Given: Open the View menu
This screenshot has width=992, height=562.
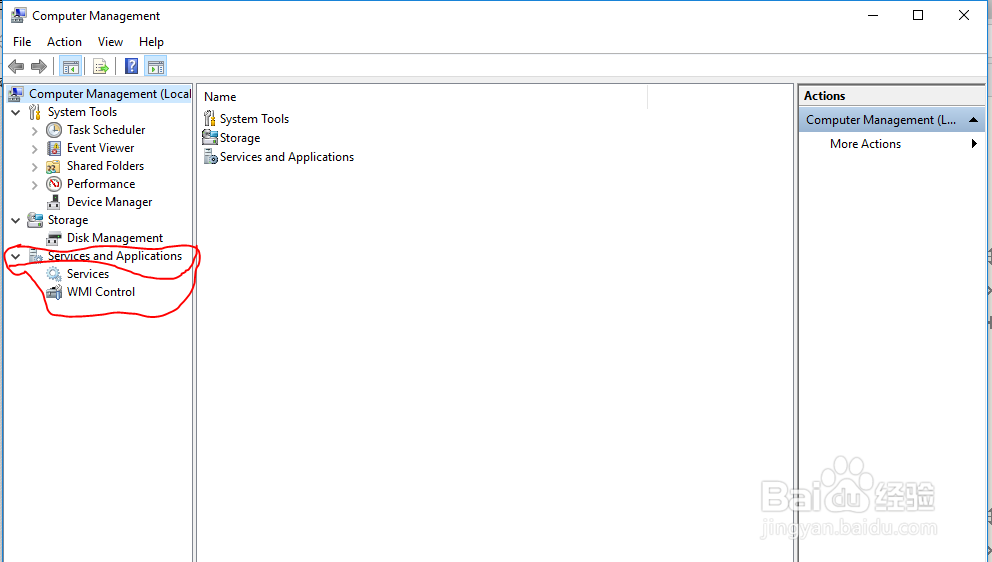Looking at the screenshot, I should 110,42.
